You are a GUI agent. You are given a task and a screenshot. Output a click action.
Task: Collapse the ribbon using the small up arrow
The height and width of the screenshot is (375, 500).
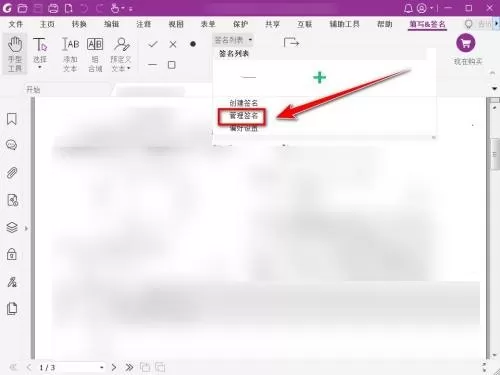[x=493, y=73]
